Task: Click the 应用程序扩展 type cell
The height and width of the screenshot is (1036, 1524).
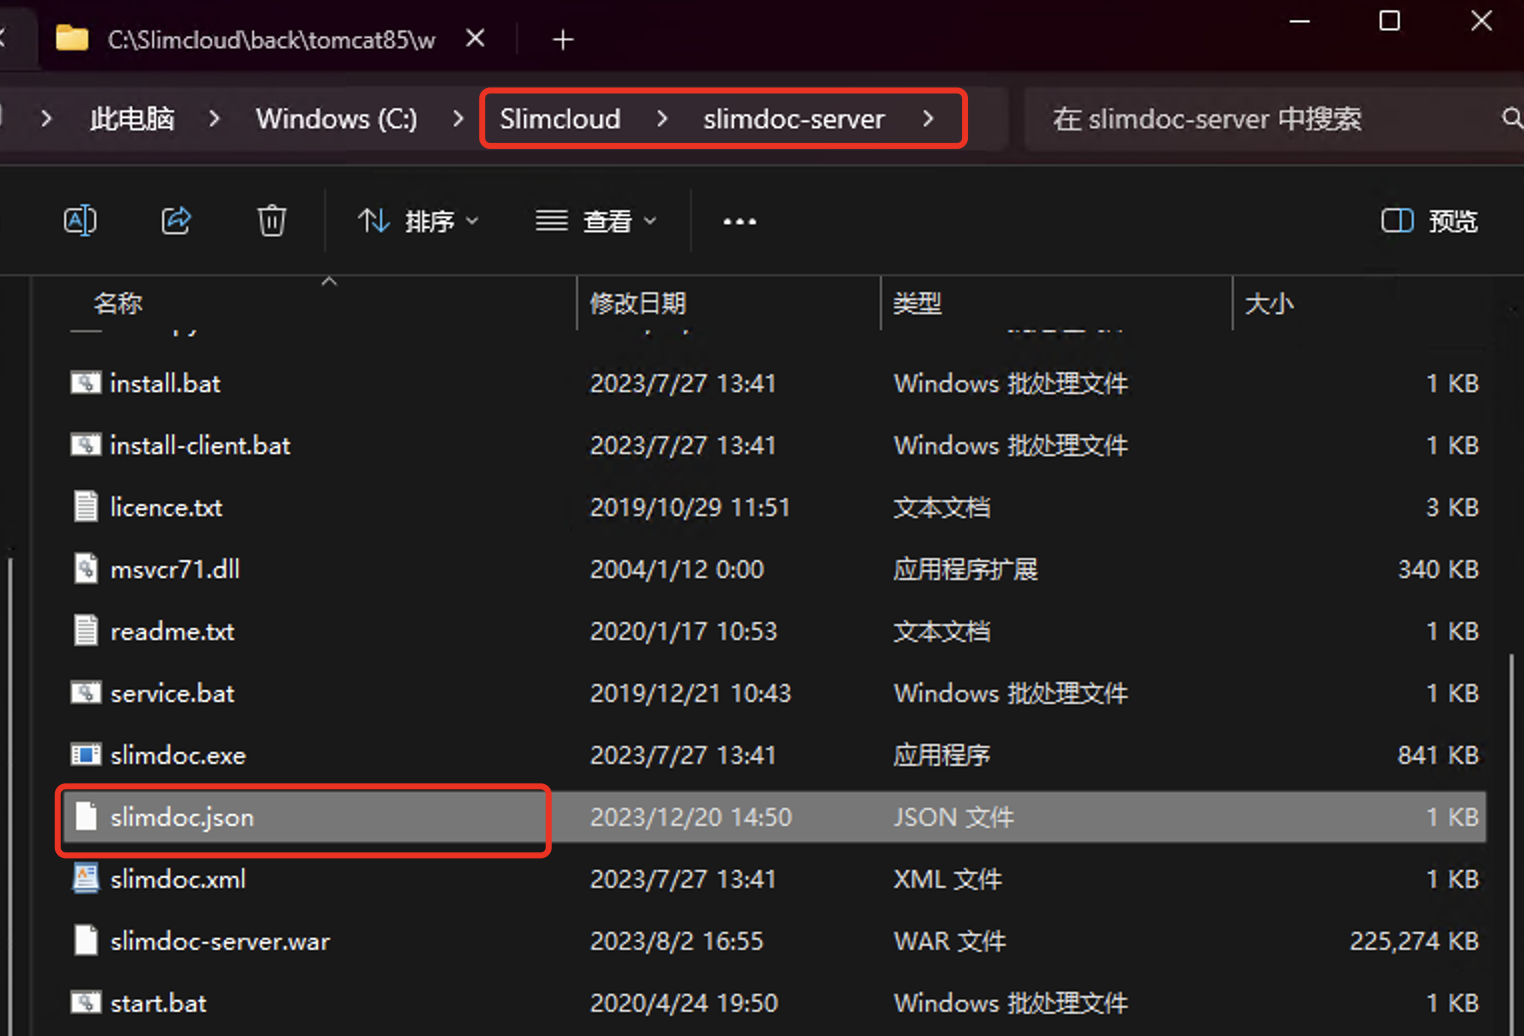Action: pos(965,569)
